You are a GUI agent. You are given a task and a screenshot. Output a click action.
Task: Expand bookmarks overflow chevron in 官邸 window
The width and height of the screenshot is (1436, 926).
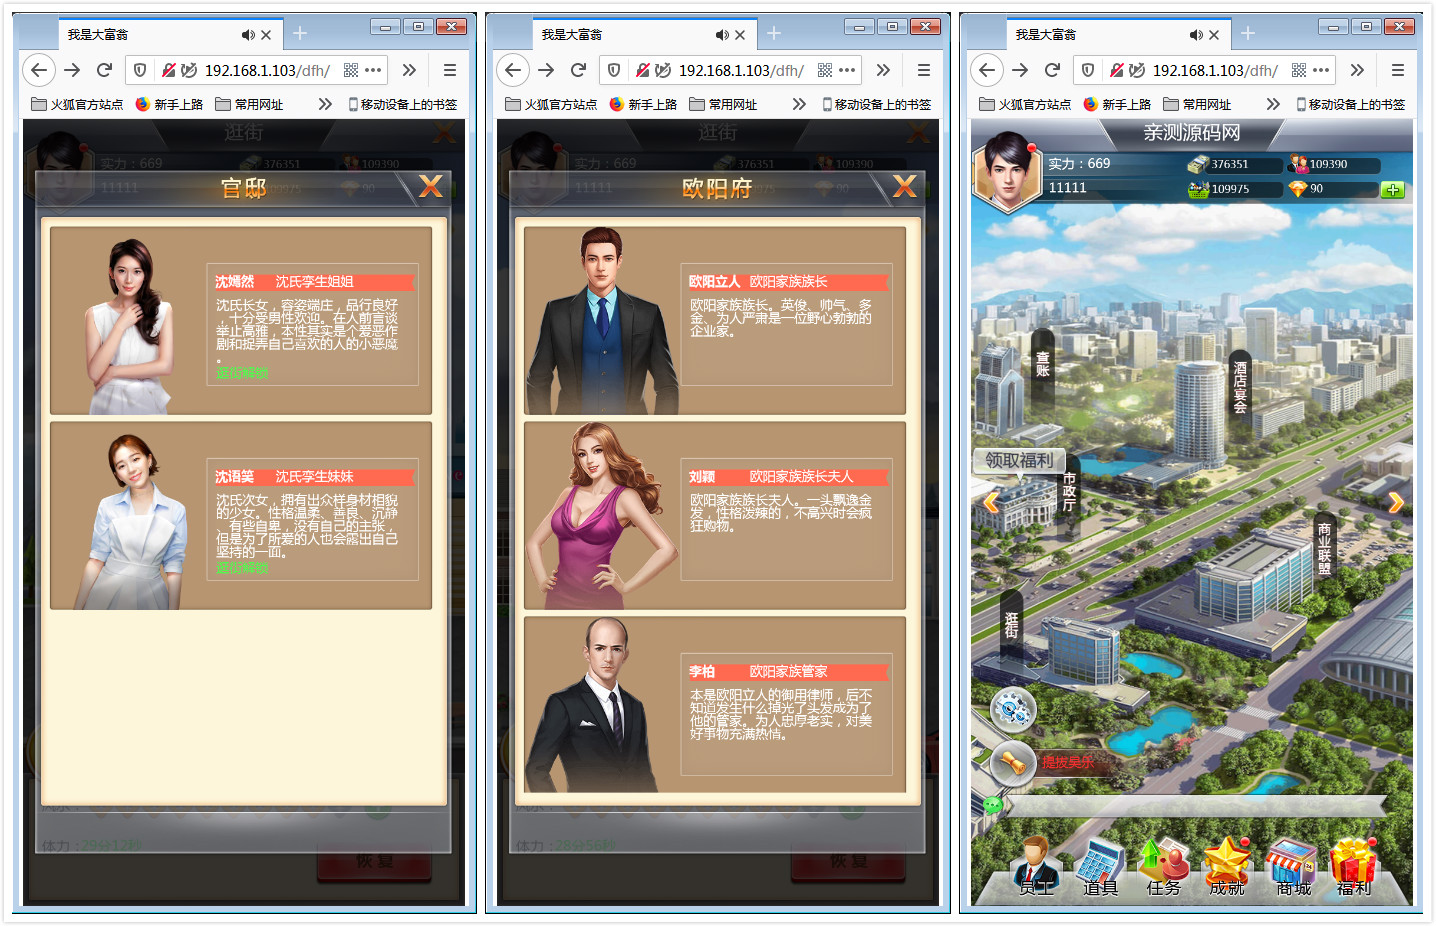click(x=325, y=104)
